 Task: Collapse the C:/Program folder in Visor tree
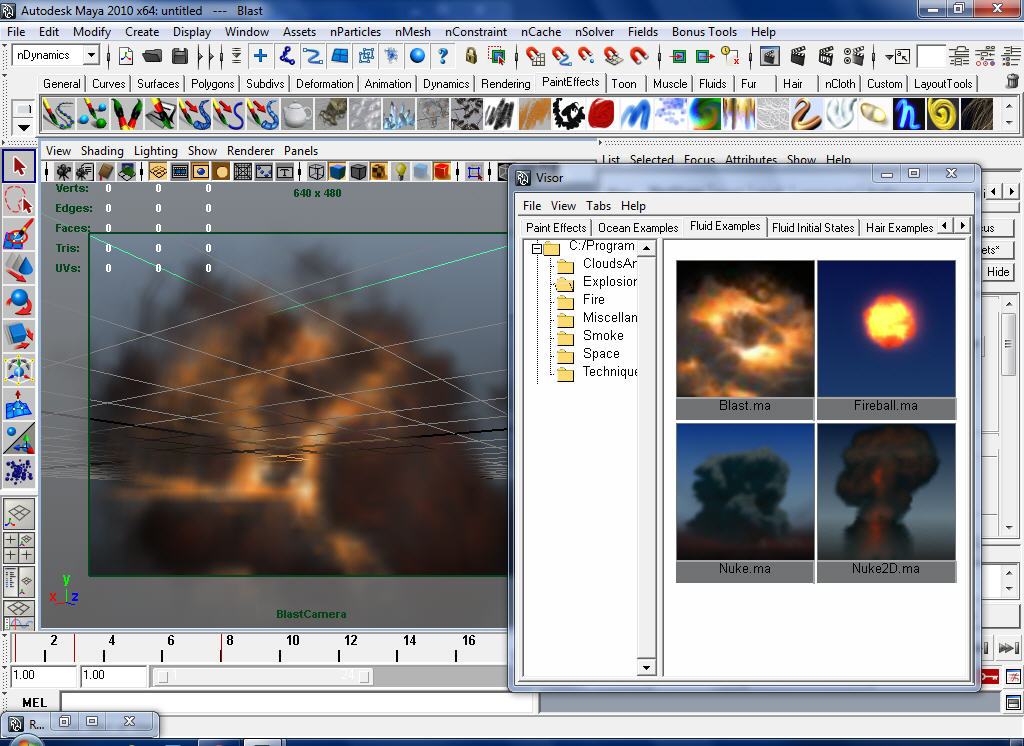pyautogui.click(x=537, y=248)
